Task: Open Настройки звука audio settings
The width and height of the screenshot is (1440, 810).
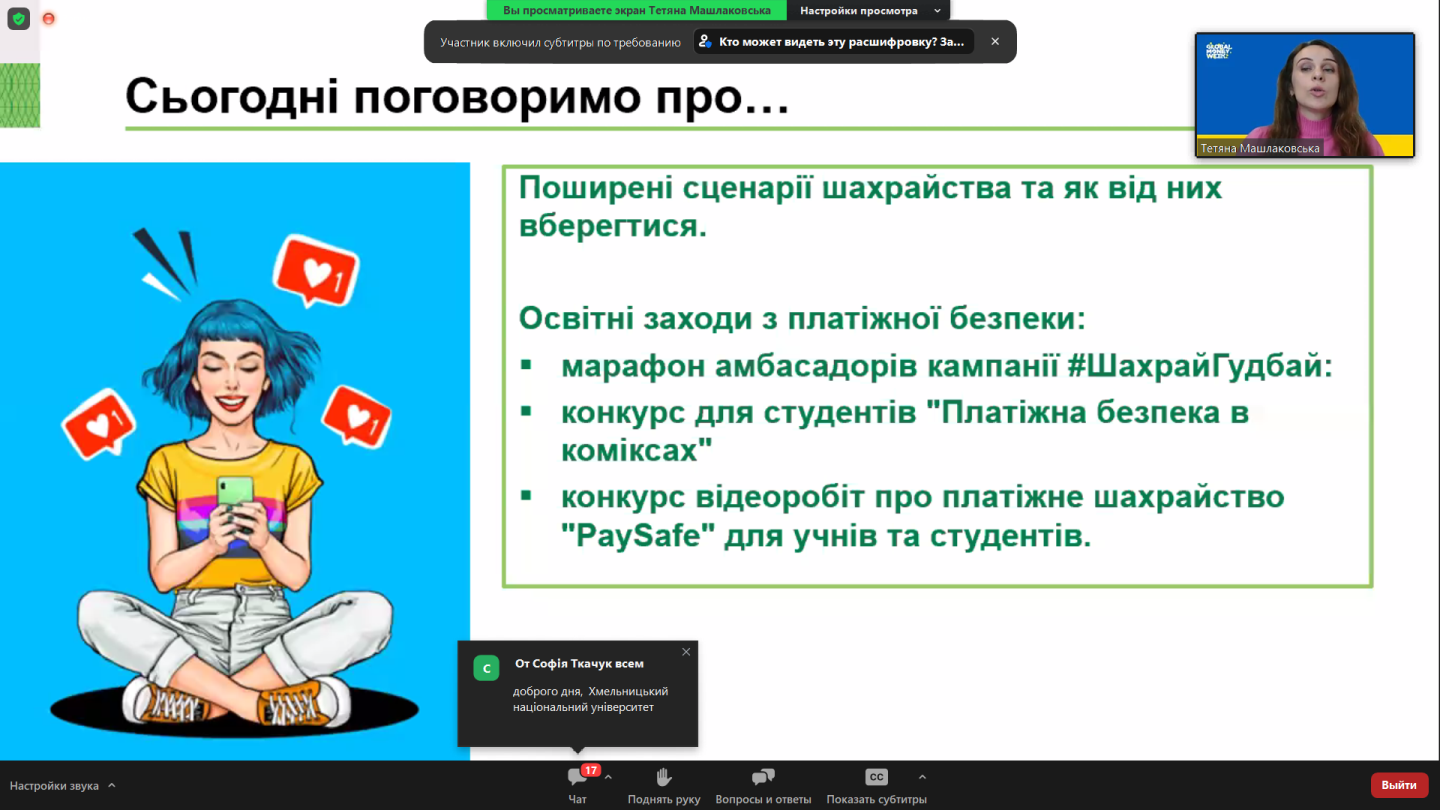Action: click(x=55, y=786)
